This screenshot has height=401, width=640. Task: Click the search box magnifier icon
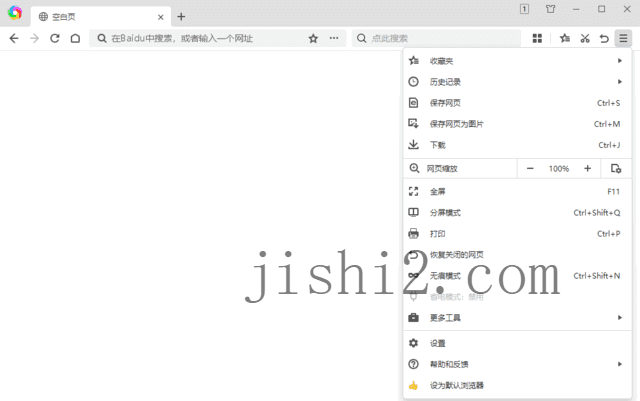pyautogui.click(x=361, y=38)
